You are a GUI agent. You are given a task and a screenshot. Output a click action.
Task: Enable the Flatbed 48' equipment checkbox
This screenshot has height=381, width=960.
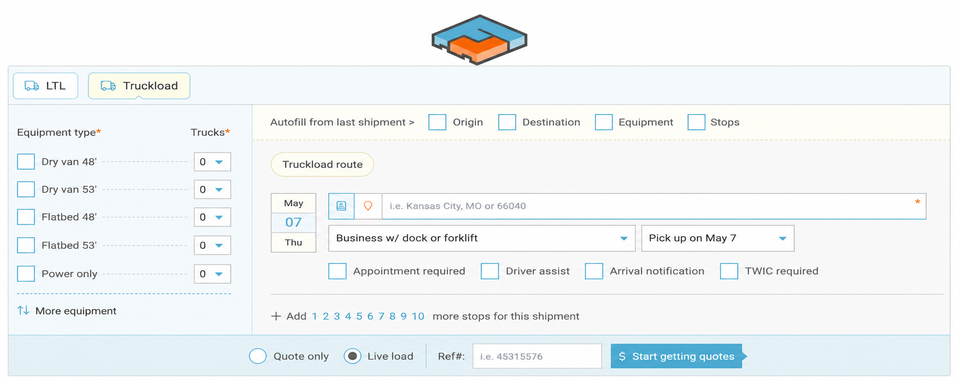click(x=26, y=217)
